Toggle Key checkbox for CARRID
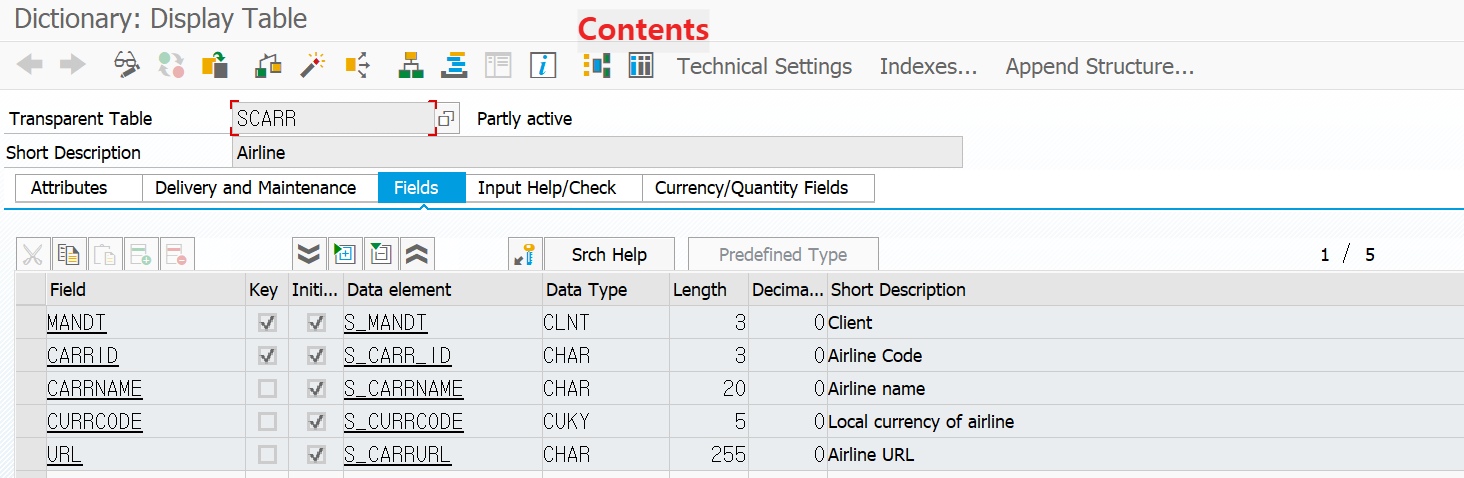This screenshot has width=1464, height=478. coord(267,356)
